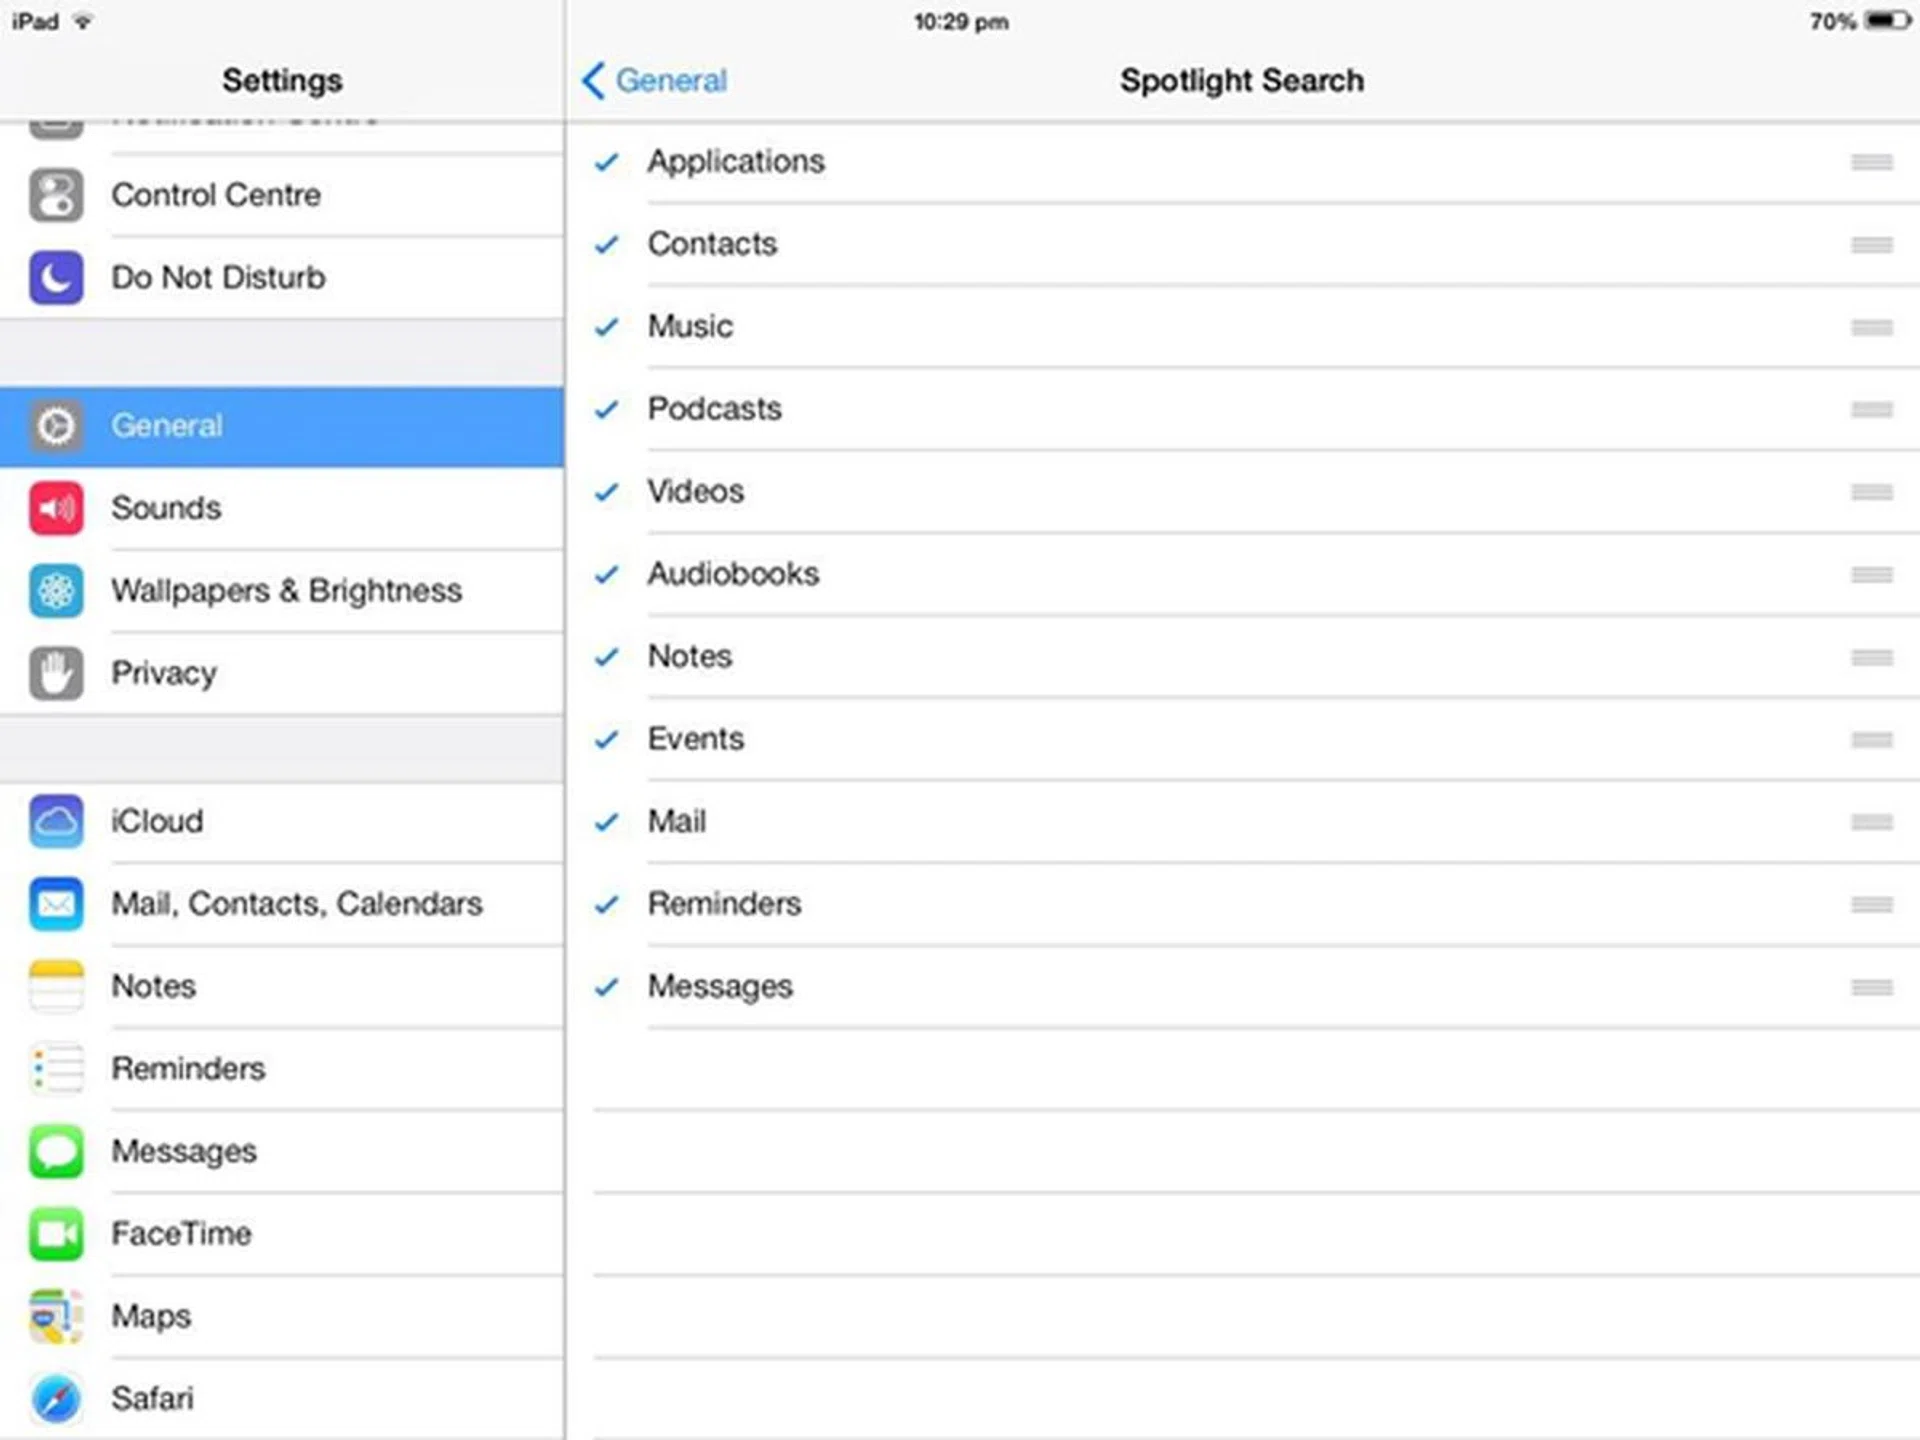Screen dimensions: 1920x1440
Task: Tap the Maps app icon
Action: [x=56, y=1316]
